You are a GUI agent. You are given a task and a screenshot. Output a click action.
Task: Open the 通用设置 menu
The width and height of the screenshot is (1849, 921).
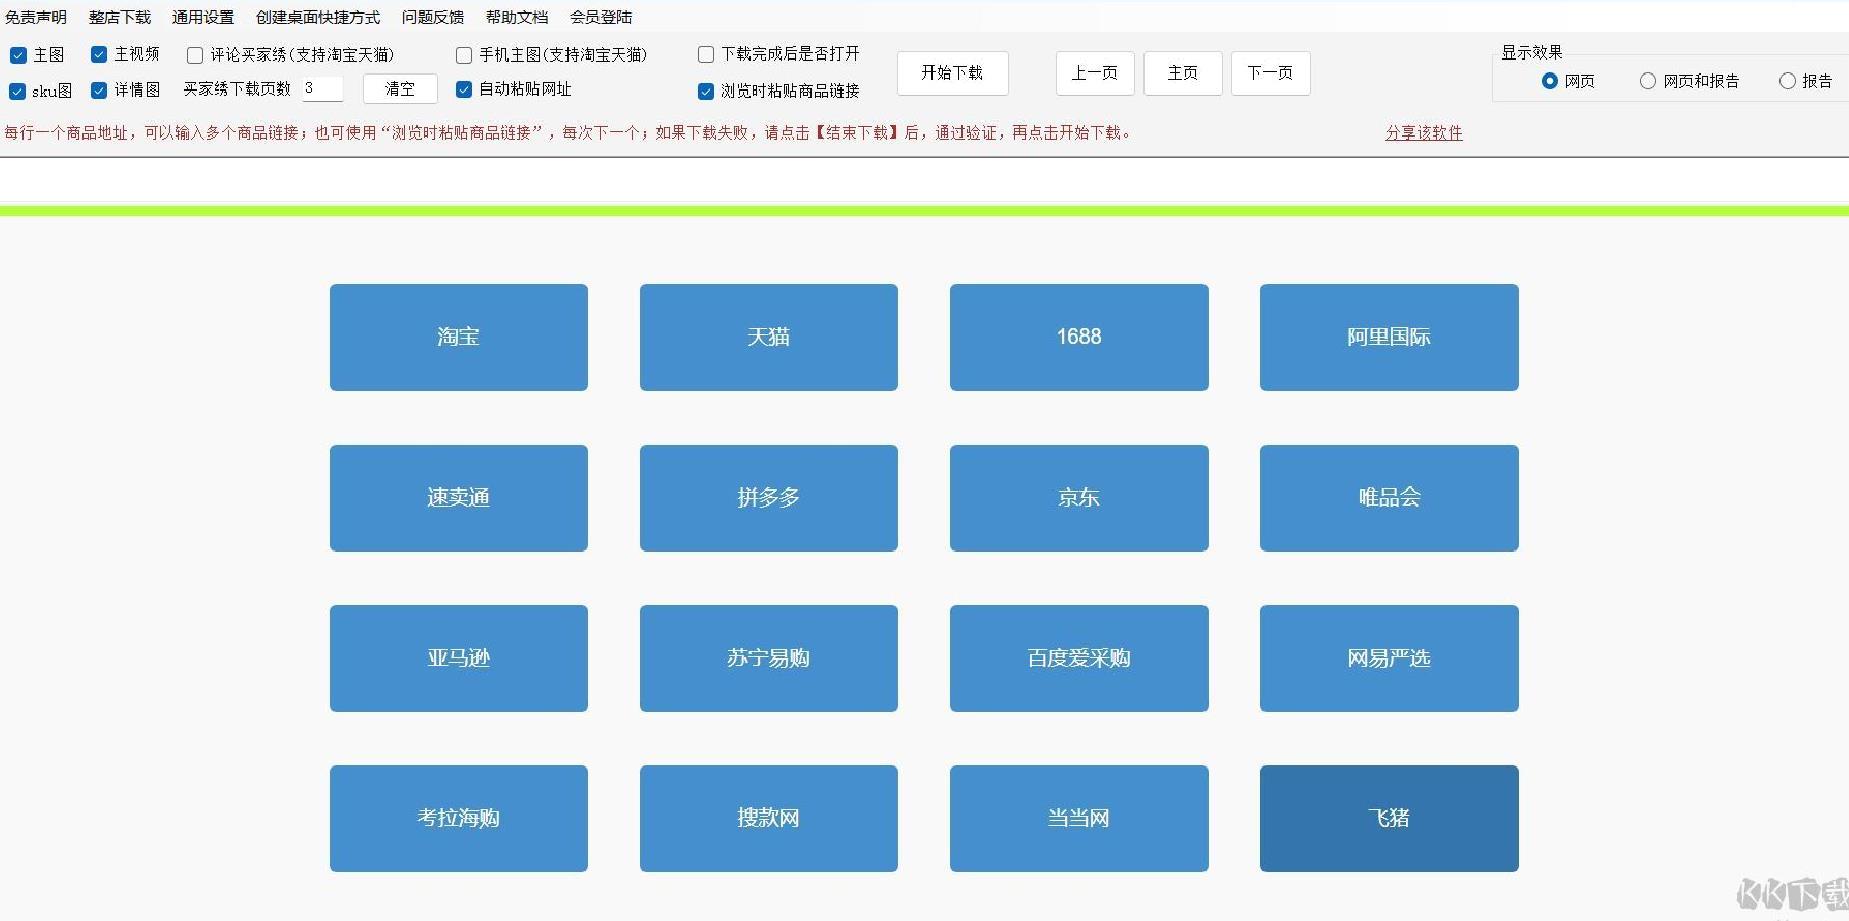click(x=203, y=17)
